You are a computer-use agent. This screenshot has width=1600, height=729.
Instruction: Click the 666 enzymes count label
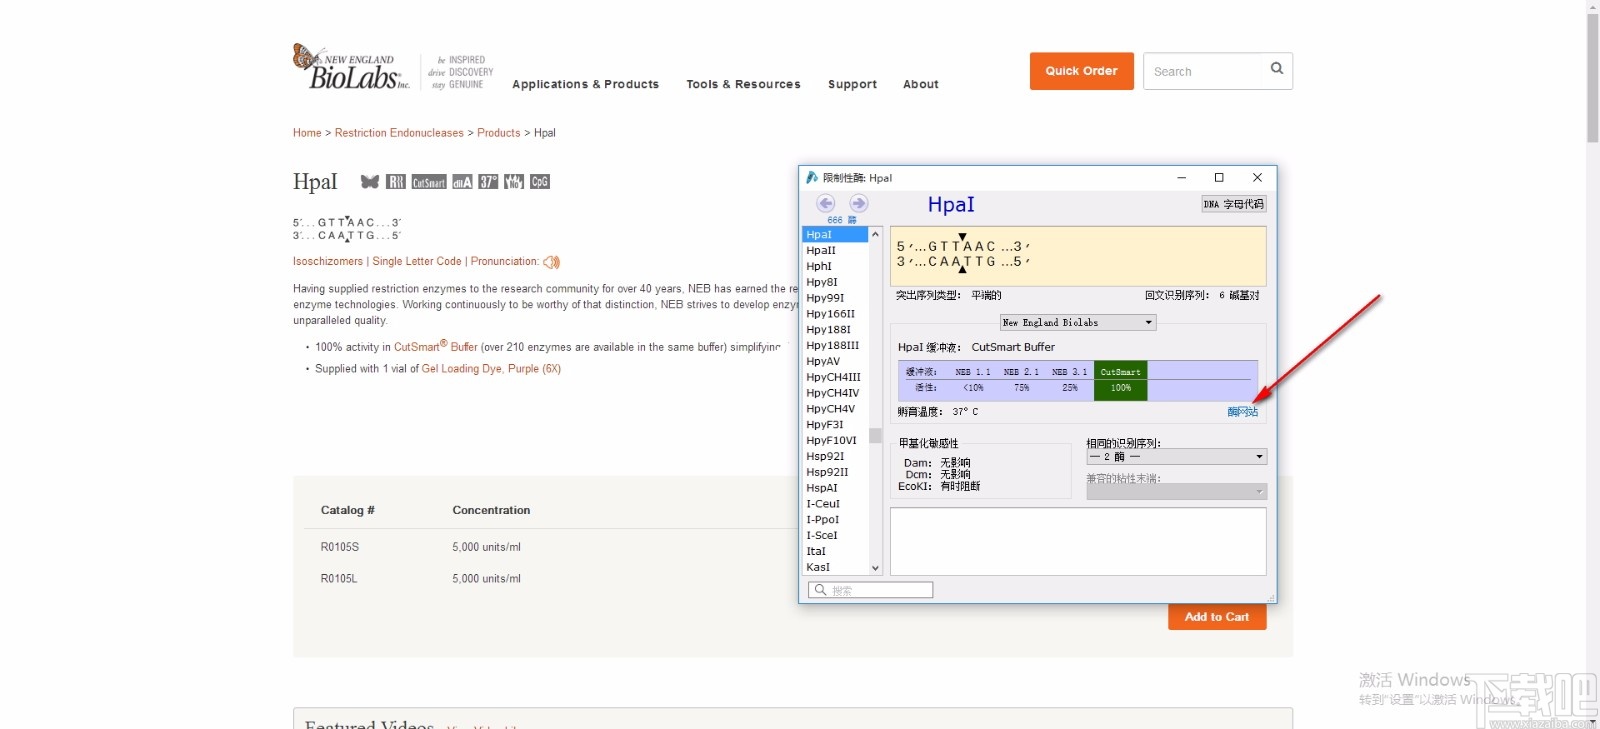coord(841,220)
